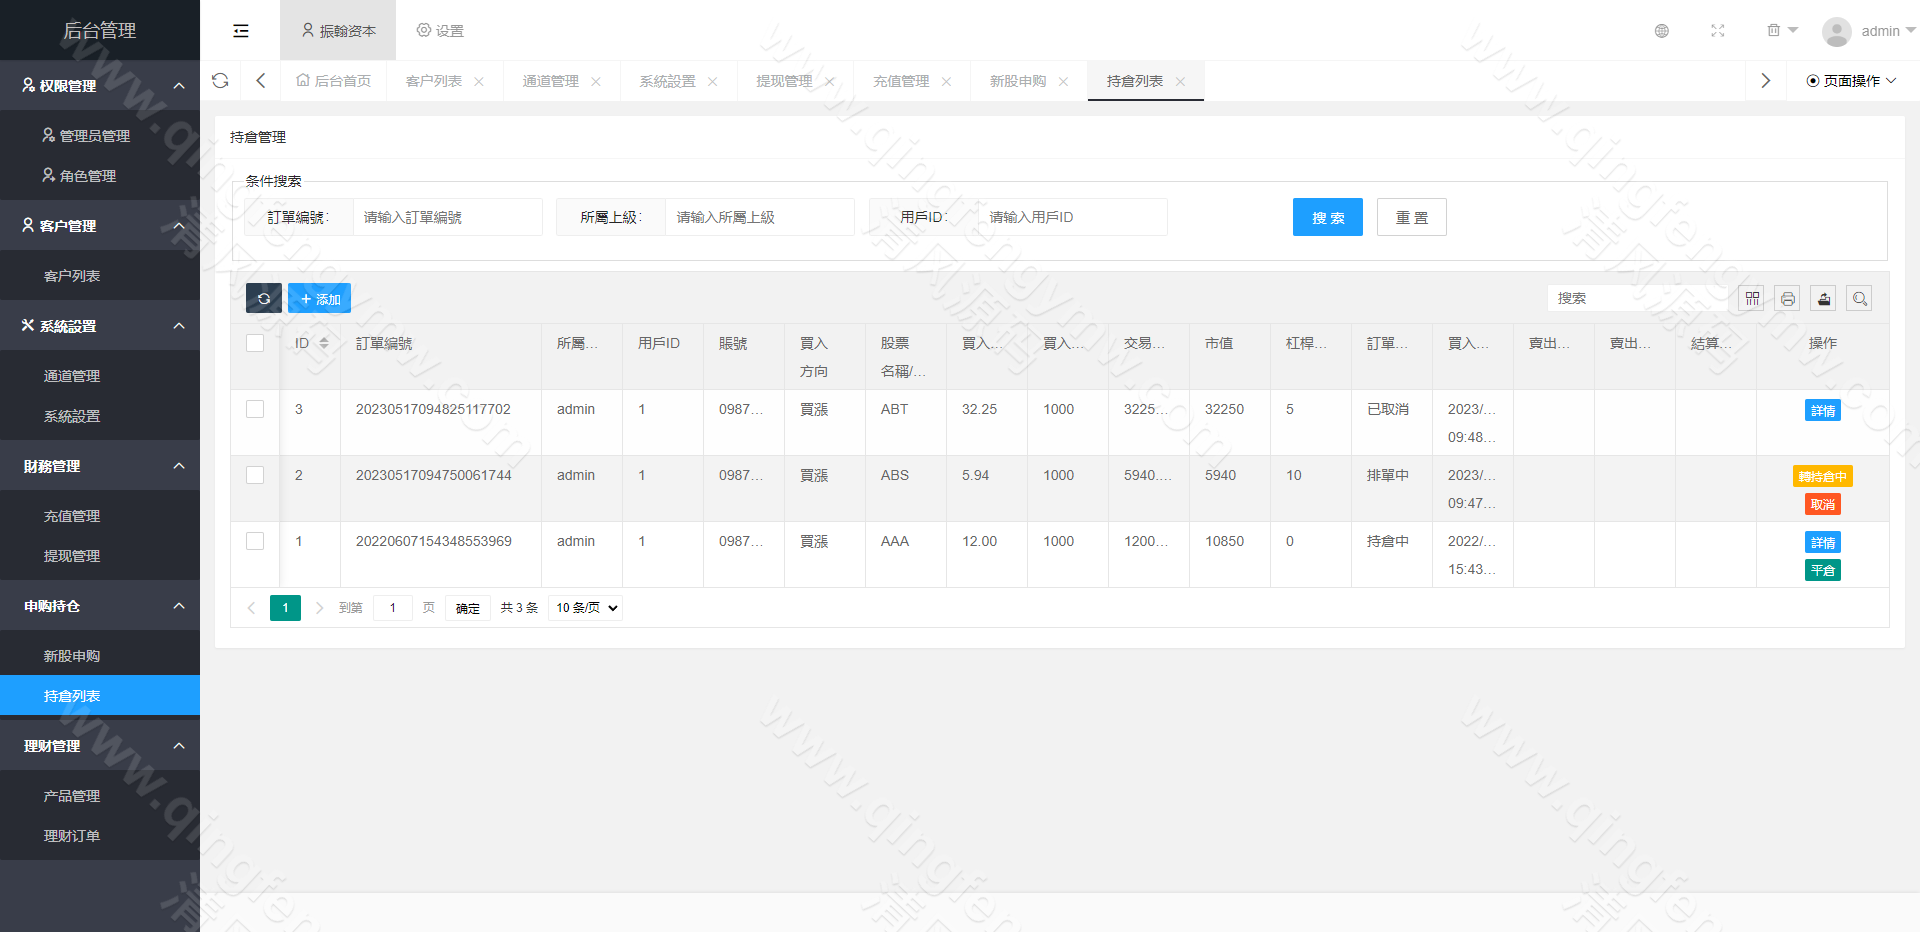This screenshot has width=1920, height=932.
Task: Open the column filter grid icon
Action: click(x=1752, y=298)
